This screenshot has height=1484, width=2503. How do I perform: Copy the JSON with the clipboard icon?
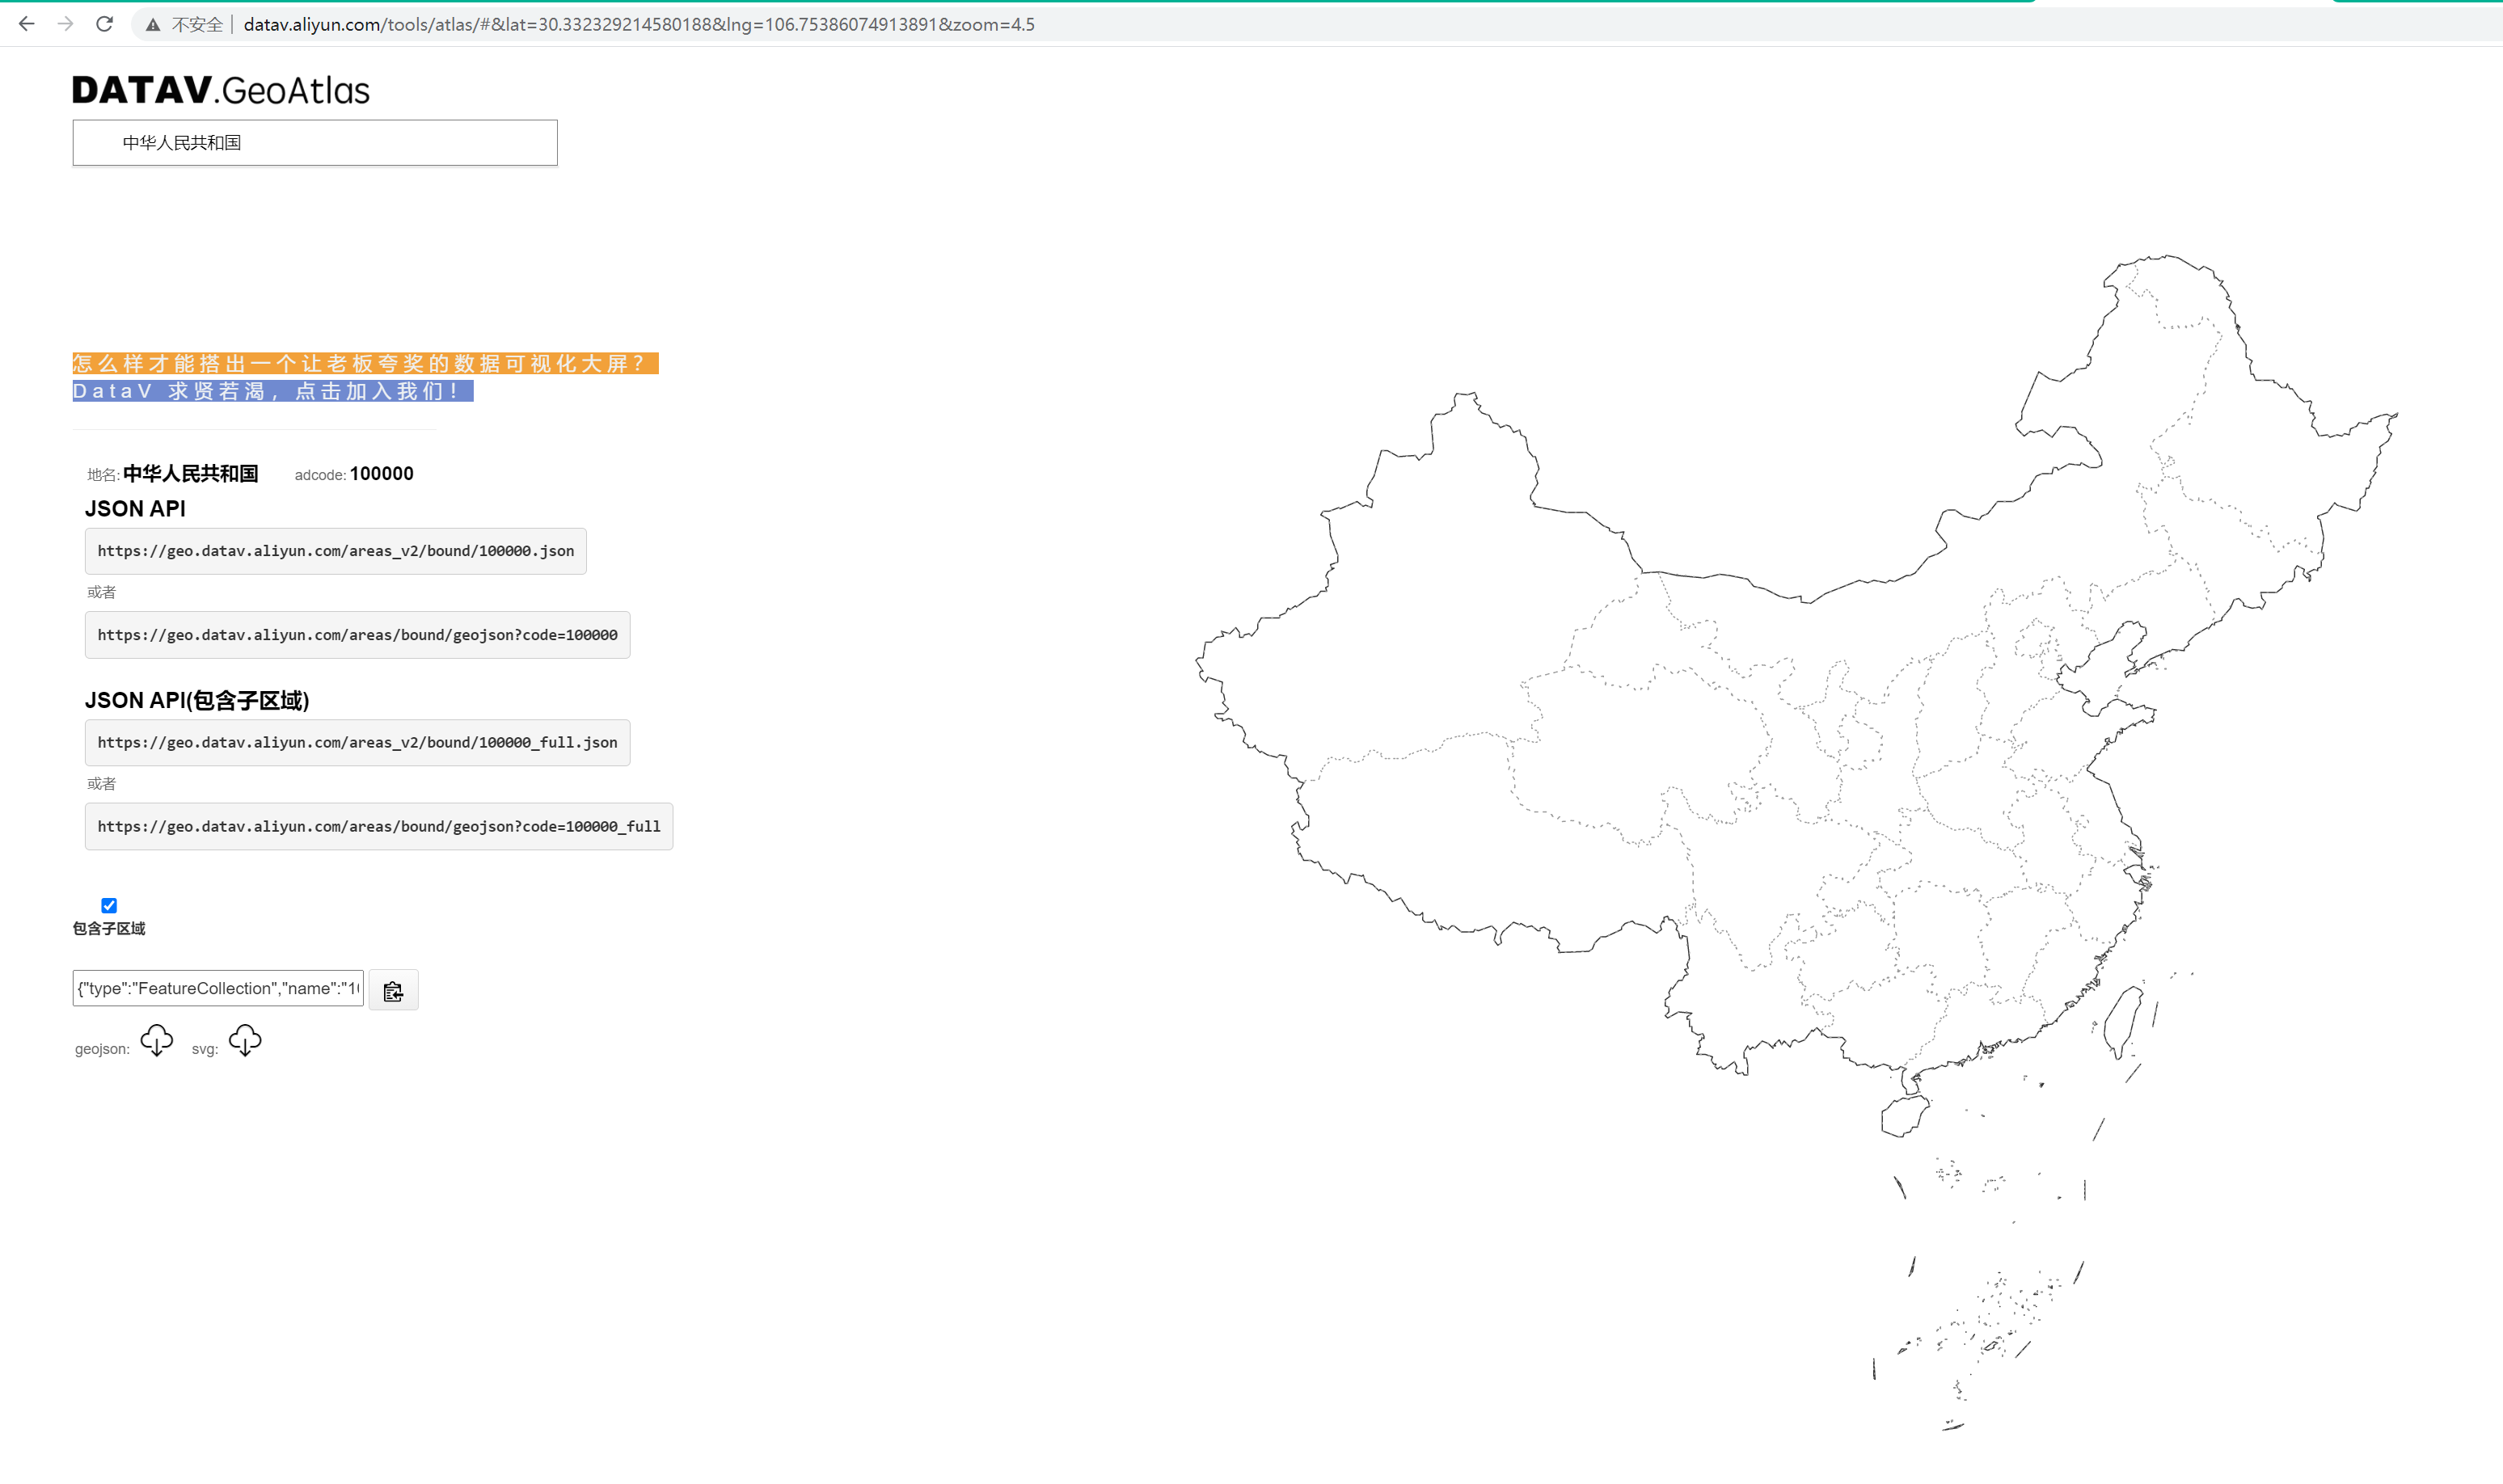[x=393, y=990]
